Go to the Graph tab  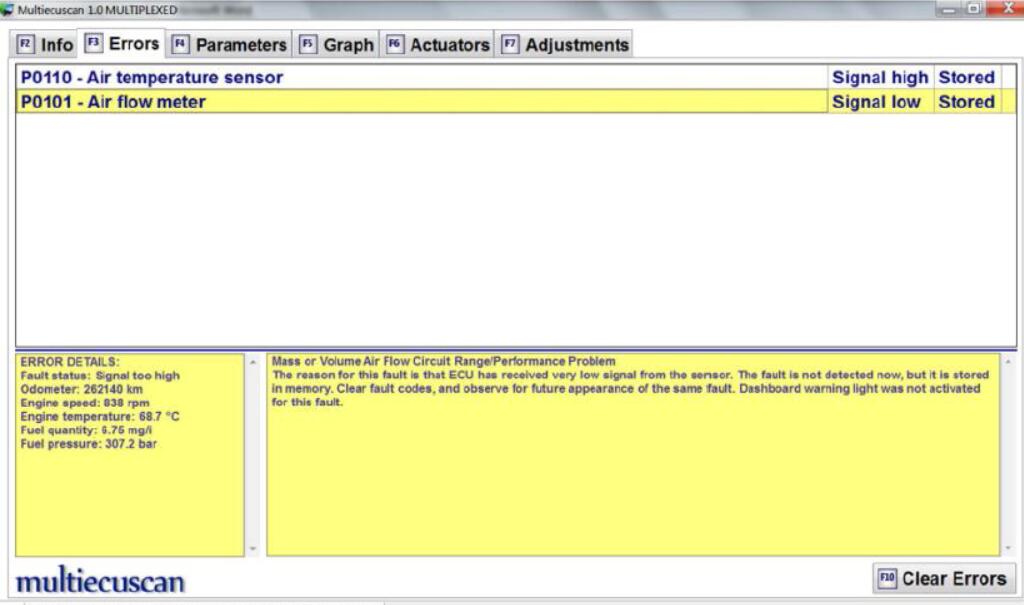336,44
